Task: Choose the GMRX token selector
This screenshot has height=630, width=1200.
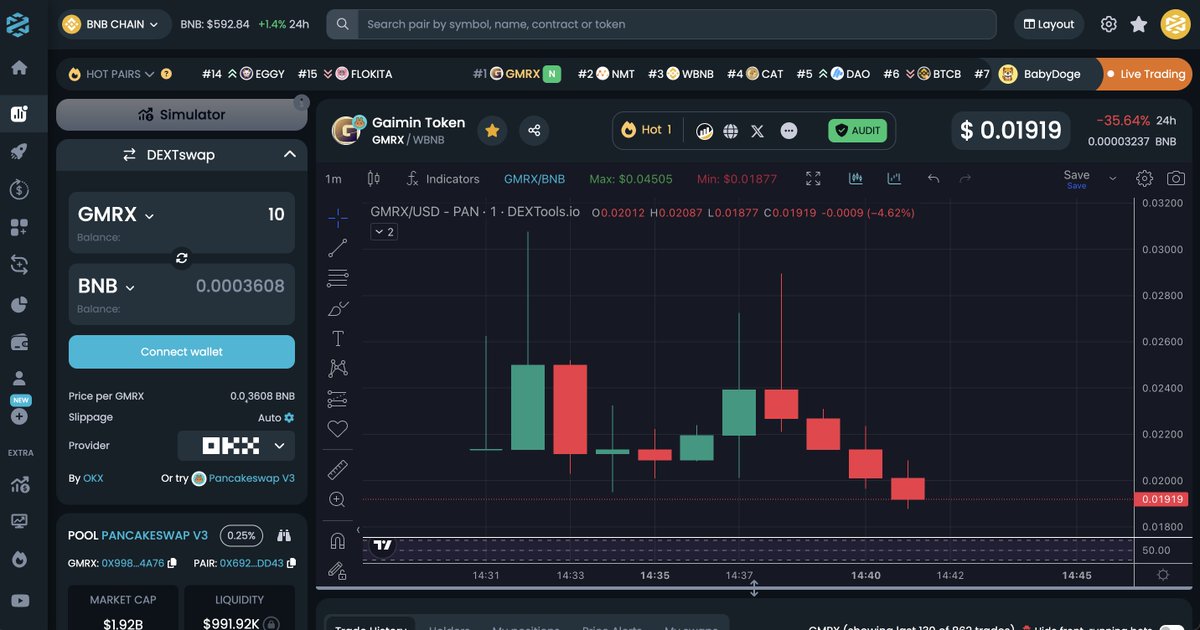Action: coord(116,214)
